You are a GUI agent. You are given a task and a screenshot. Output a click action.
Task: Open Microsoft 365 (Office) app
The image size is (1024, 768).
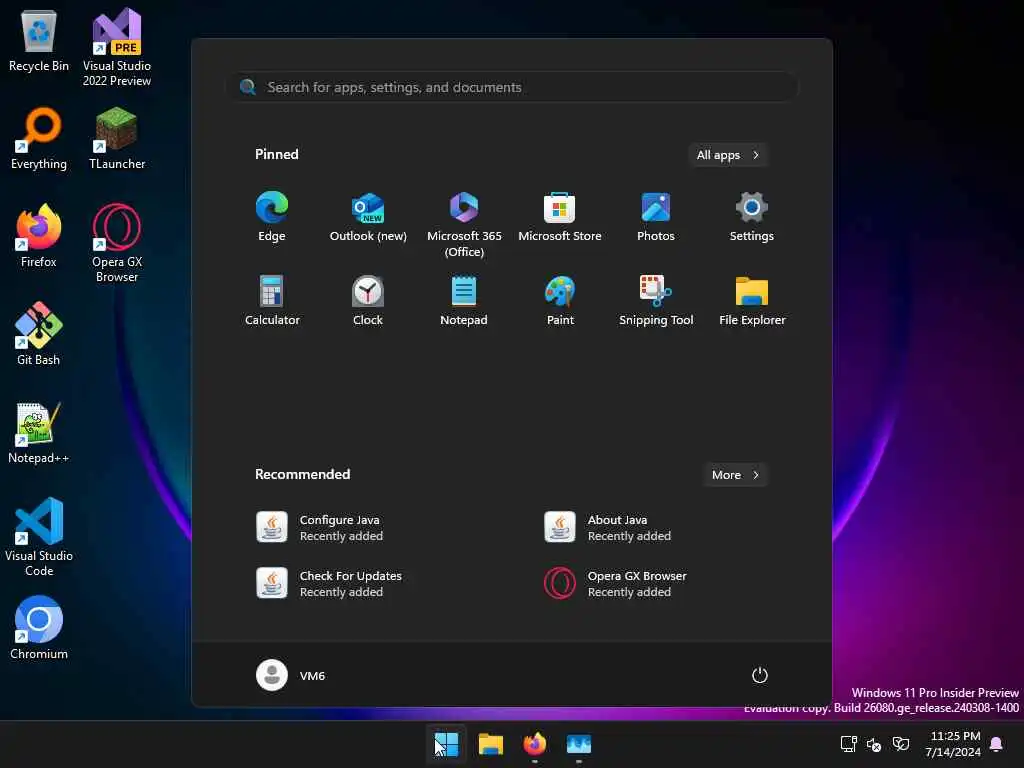(464, 225)
